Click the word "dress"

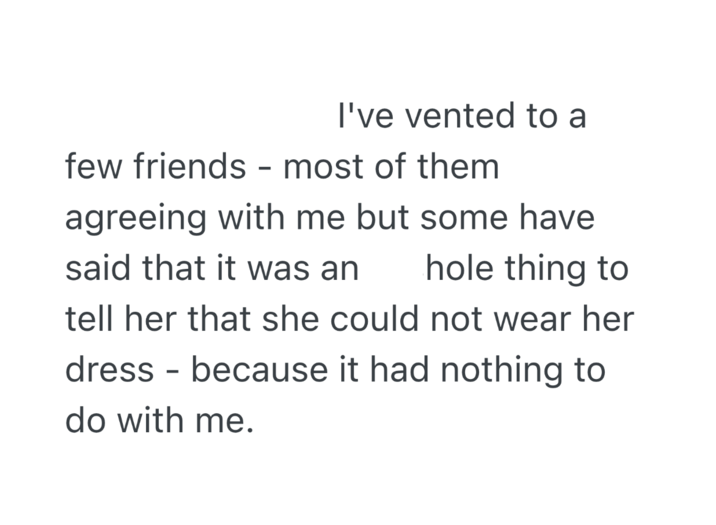click(x=109, y=370)
